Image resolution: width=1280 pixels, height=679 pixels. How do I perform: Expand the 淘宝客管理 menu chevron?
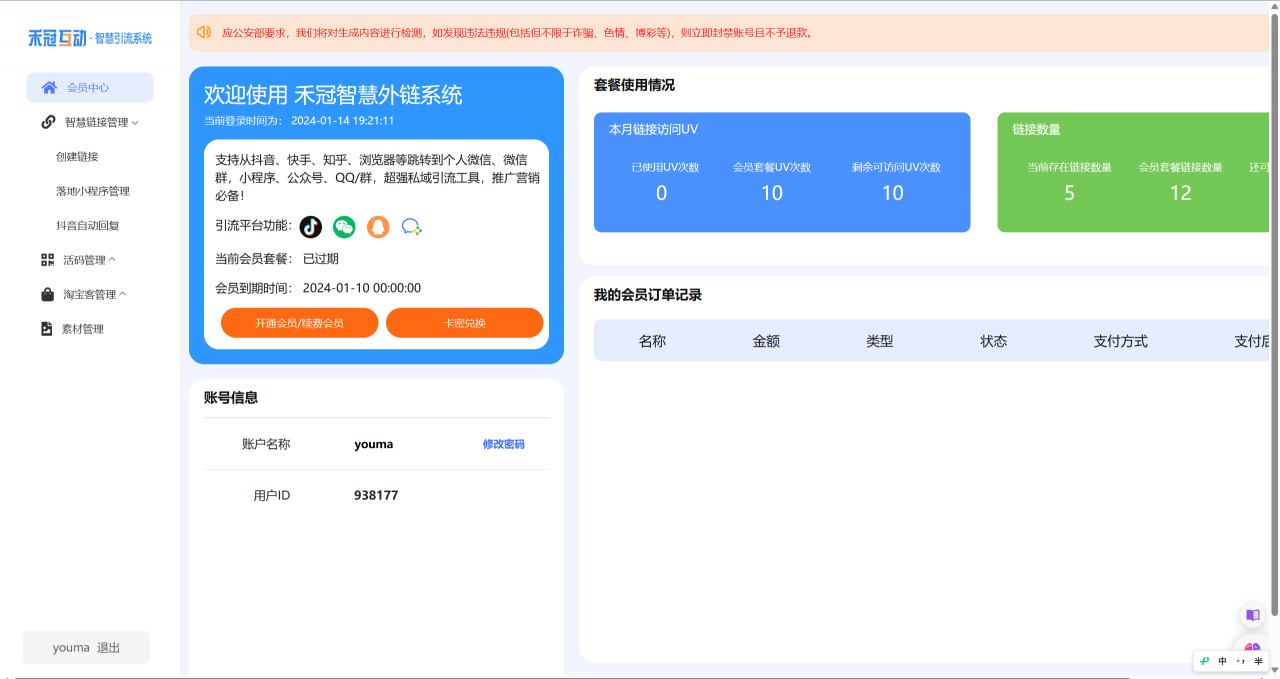[123, 295]
